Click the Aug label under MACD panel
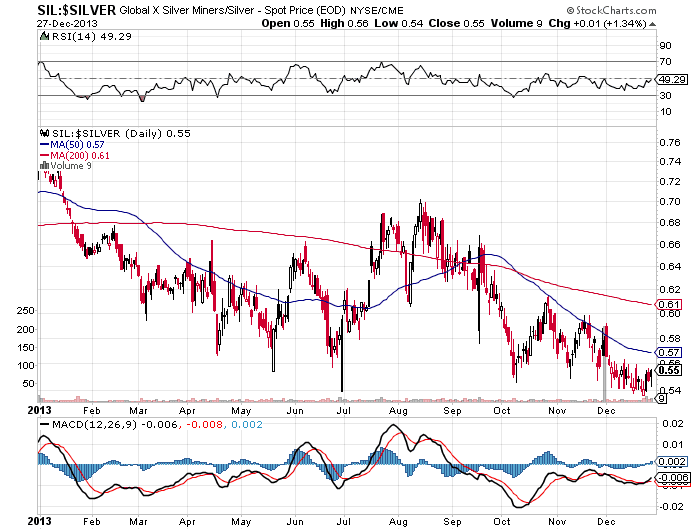 coord(398,522)
